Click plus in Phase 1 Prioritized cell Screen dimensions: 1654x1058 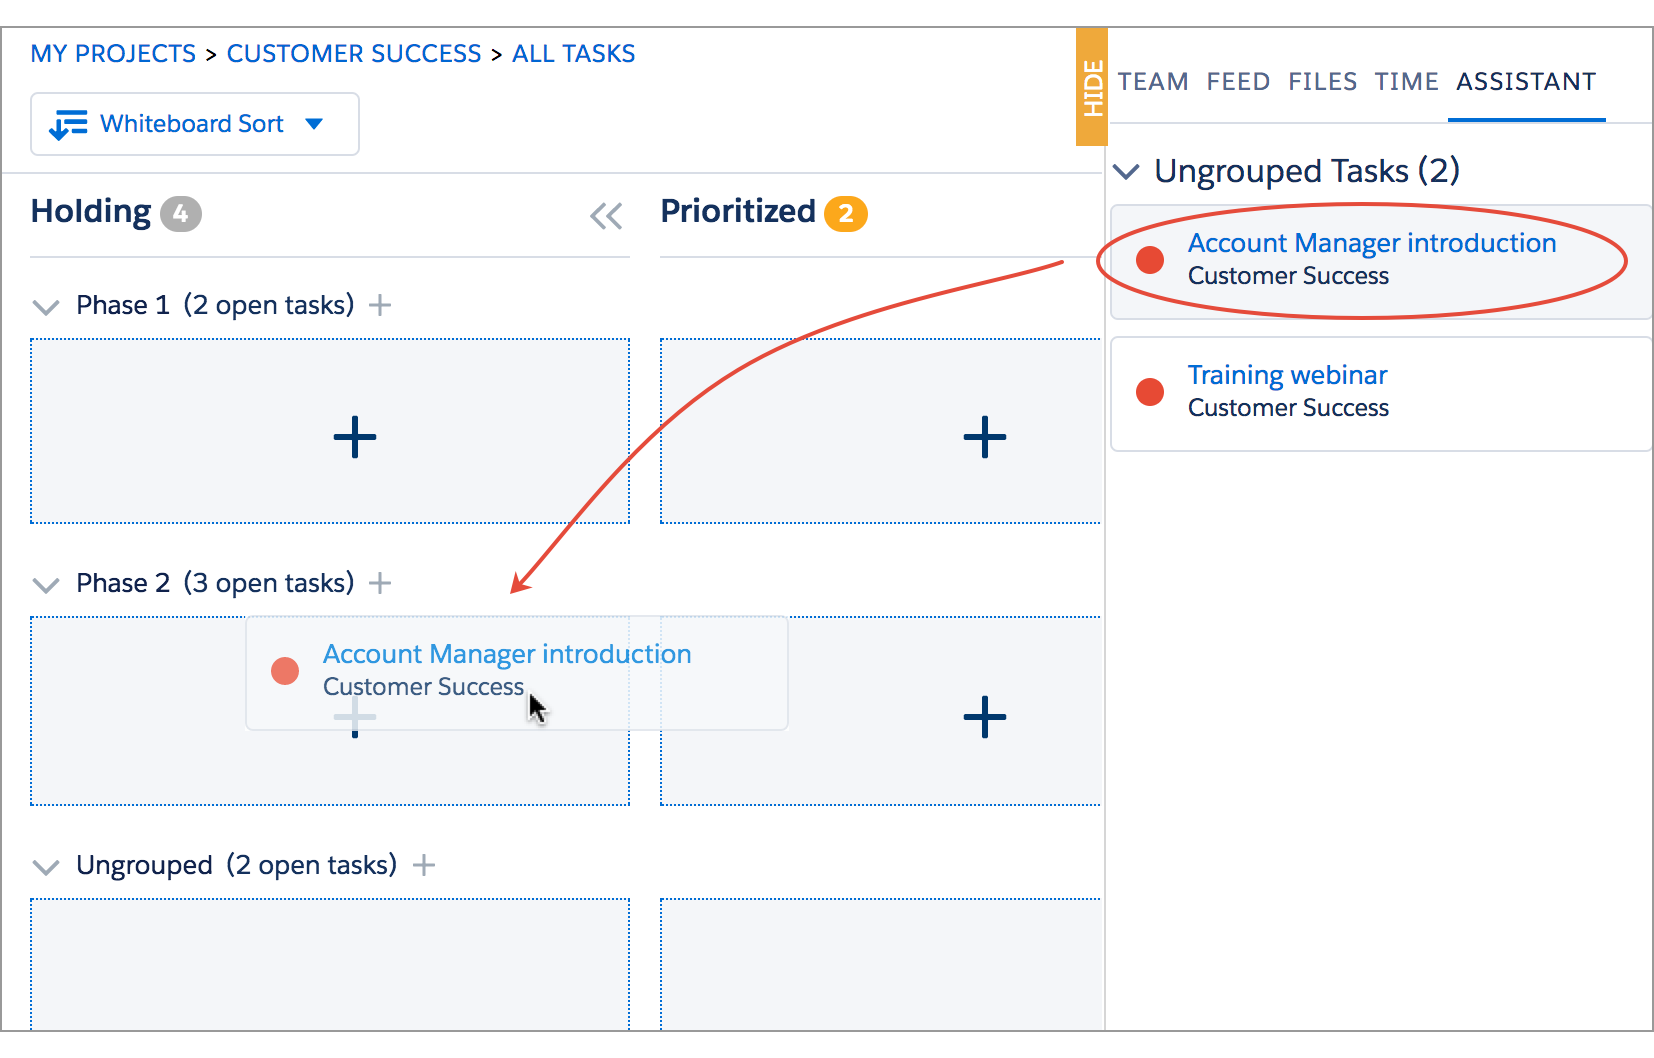pyautogui.click(x=985, y=437)
